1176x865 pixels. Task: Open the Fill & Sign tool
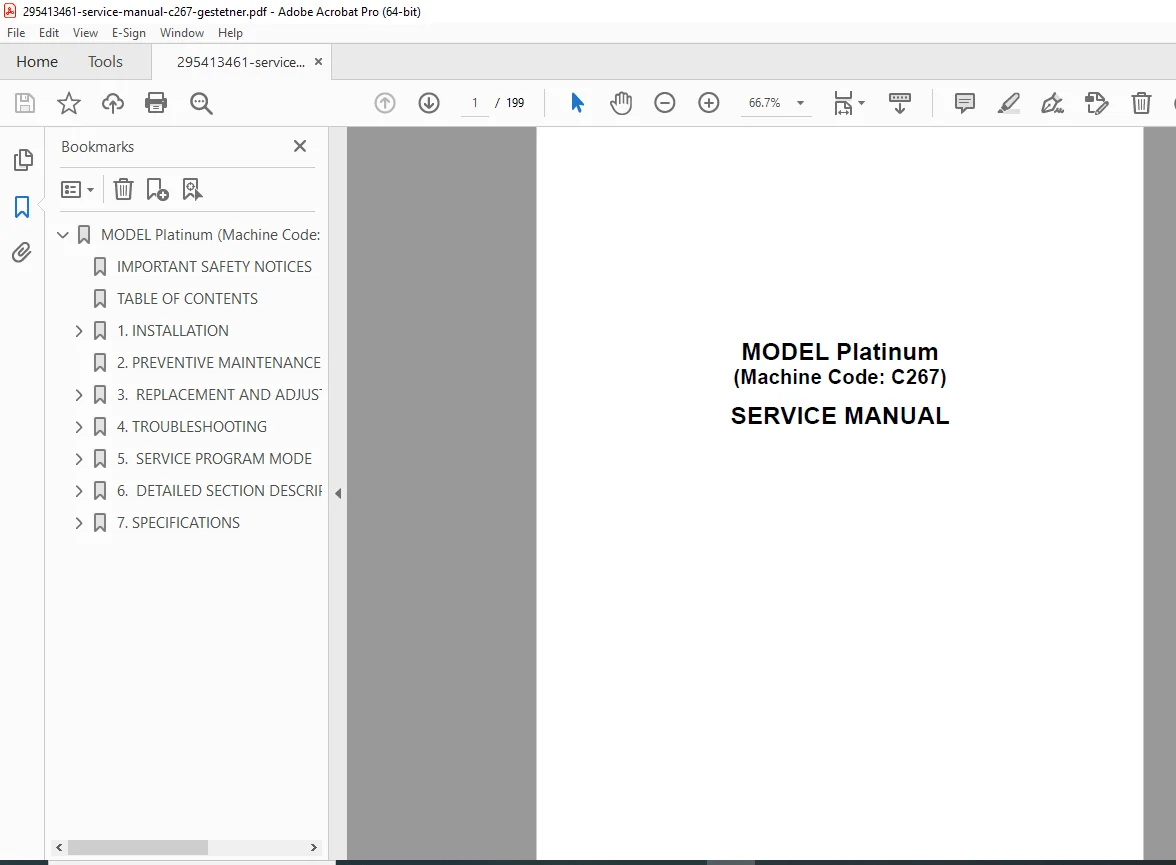tap(1052, 103)
